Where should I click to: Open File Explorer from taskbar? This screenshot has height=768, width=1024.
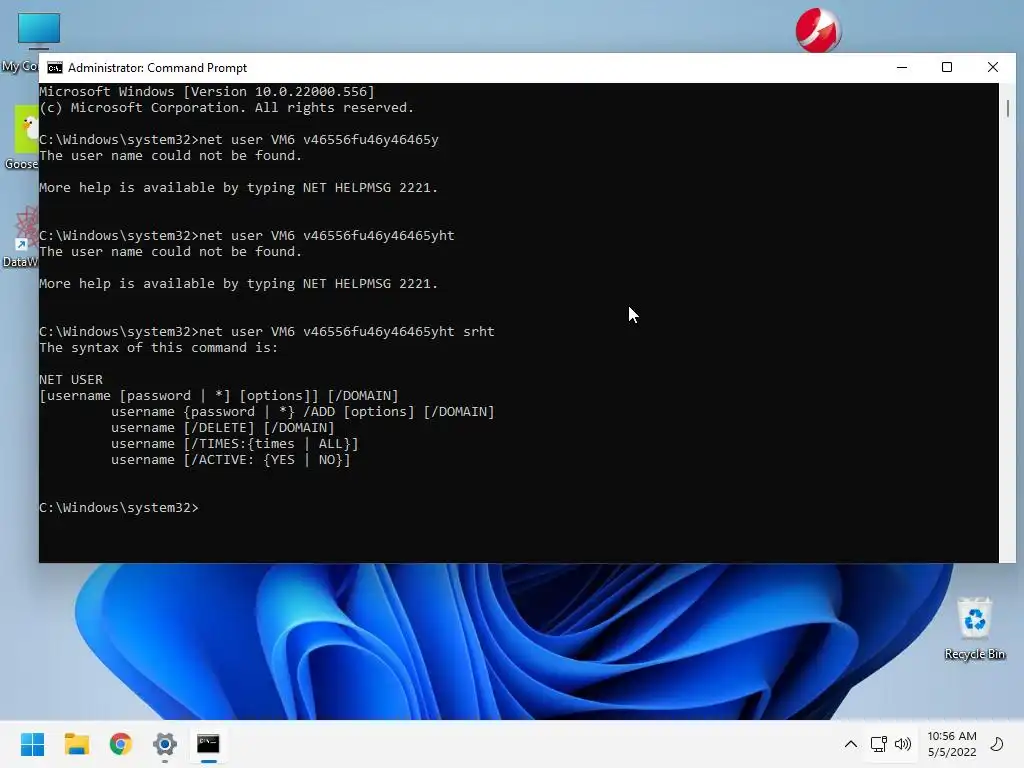pyautogui.click(x=76, y=744)
